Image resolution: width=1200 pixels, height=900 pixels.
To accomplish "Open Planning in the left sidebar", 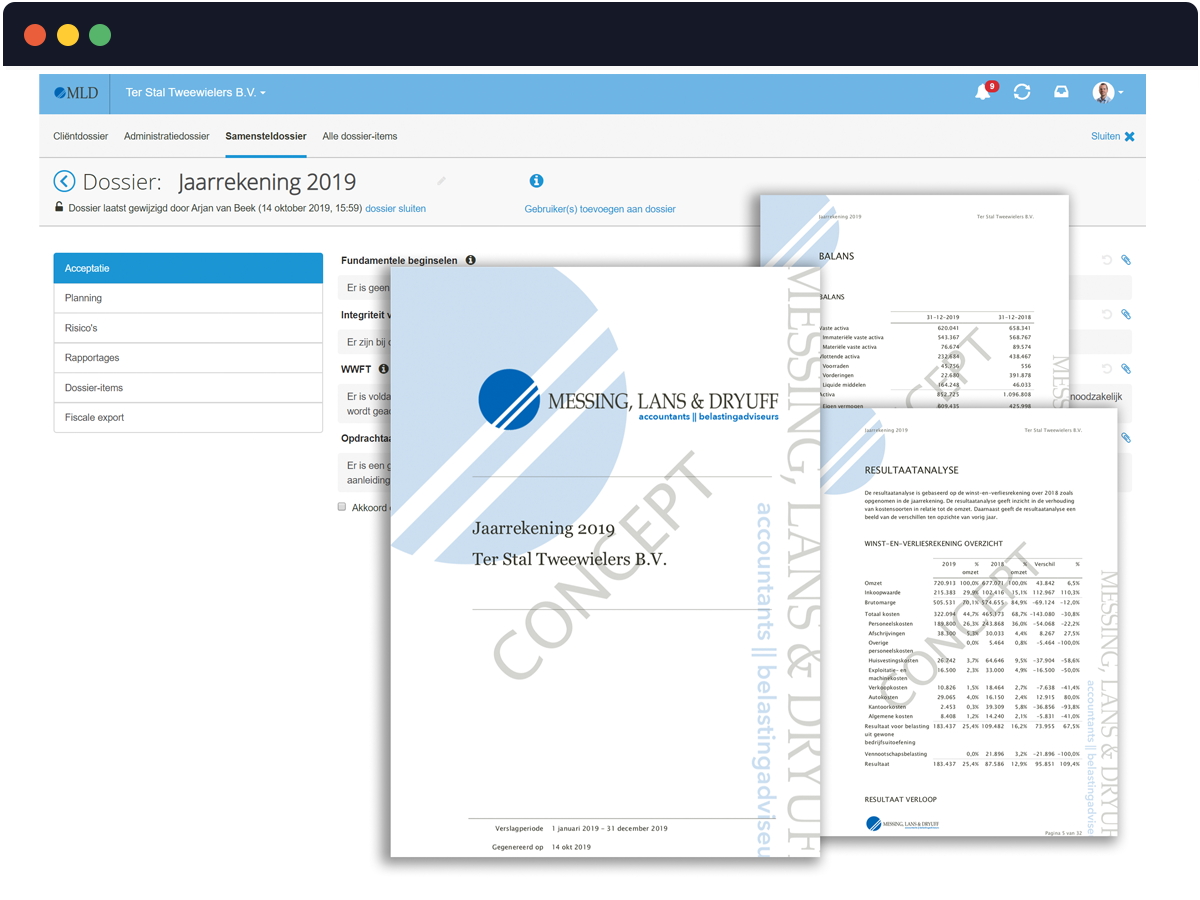I will [x=188, y=298].
